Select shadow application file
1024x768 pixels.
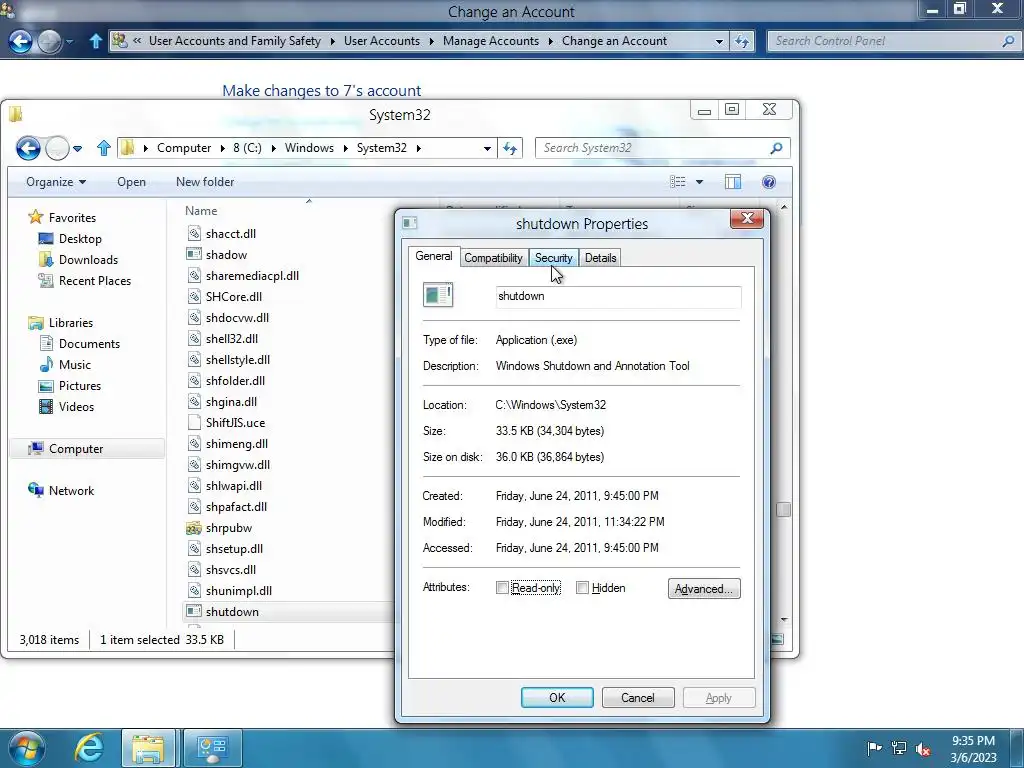click(x=226, y=255)
